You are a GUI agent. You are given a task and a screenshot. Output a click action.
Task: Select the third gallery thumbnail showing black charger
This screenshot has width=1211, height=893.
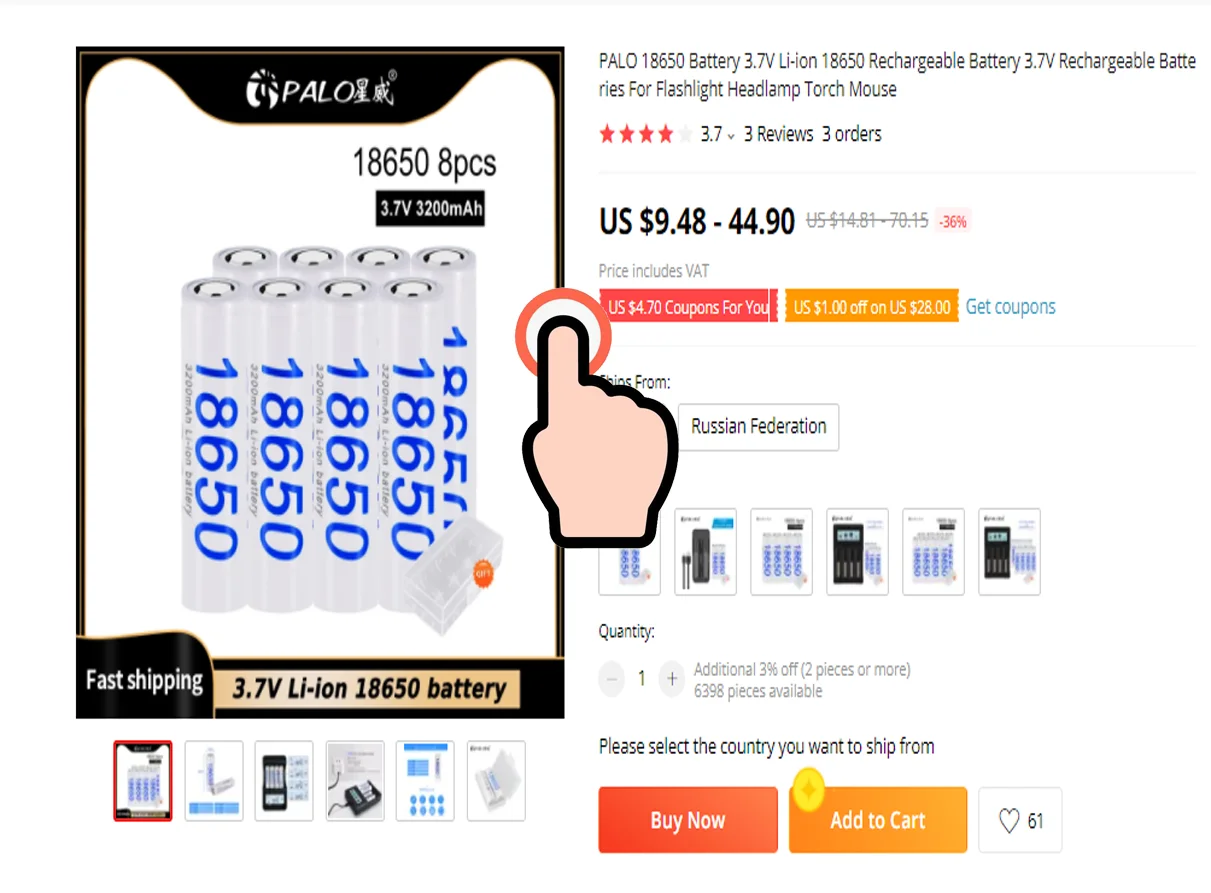284,781
